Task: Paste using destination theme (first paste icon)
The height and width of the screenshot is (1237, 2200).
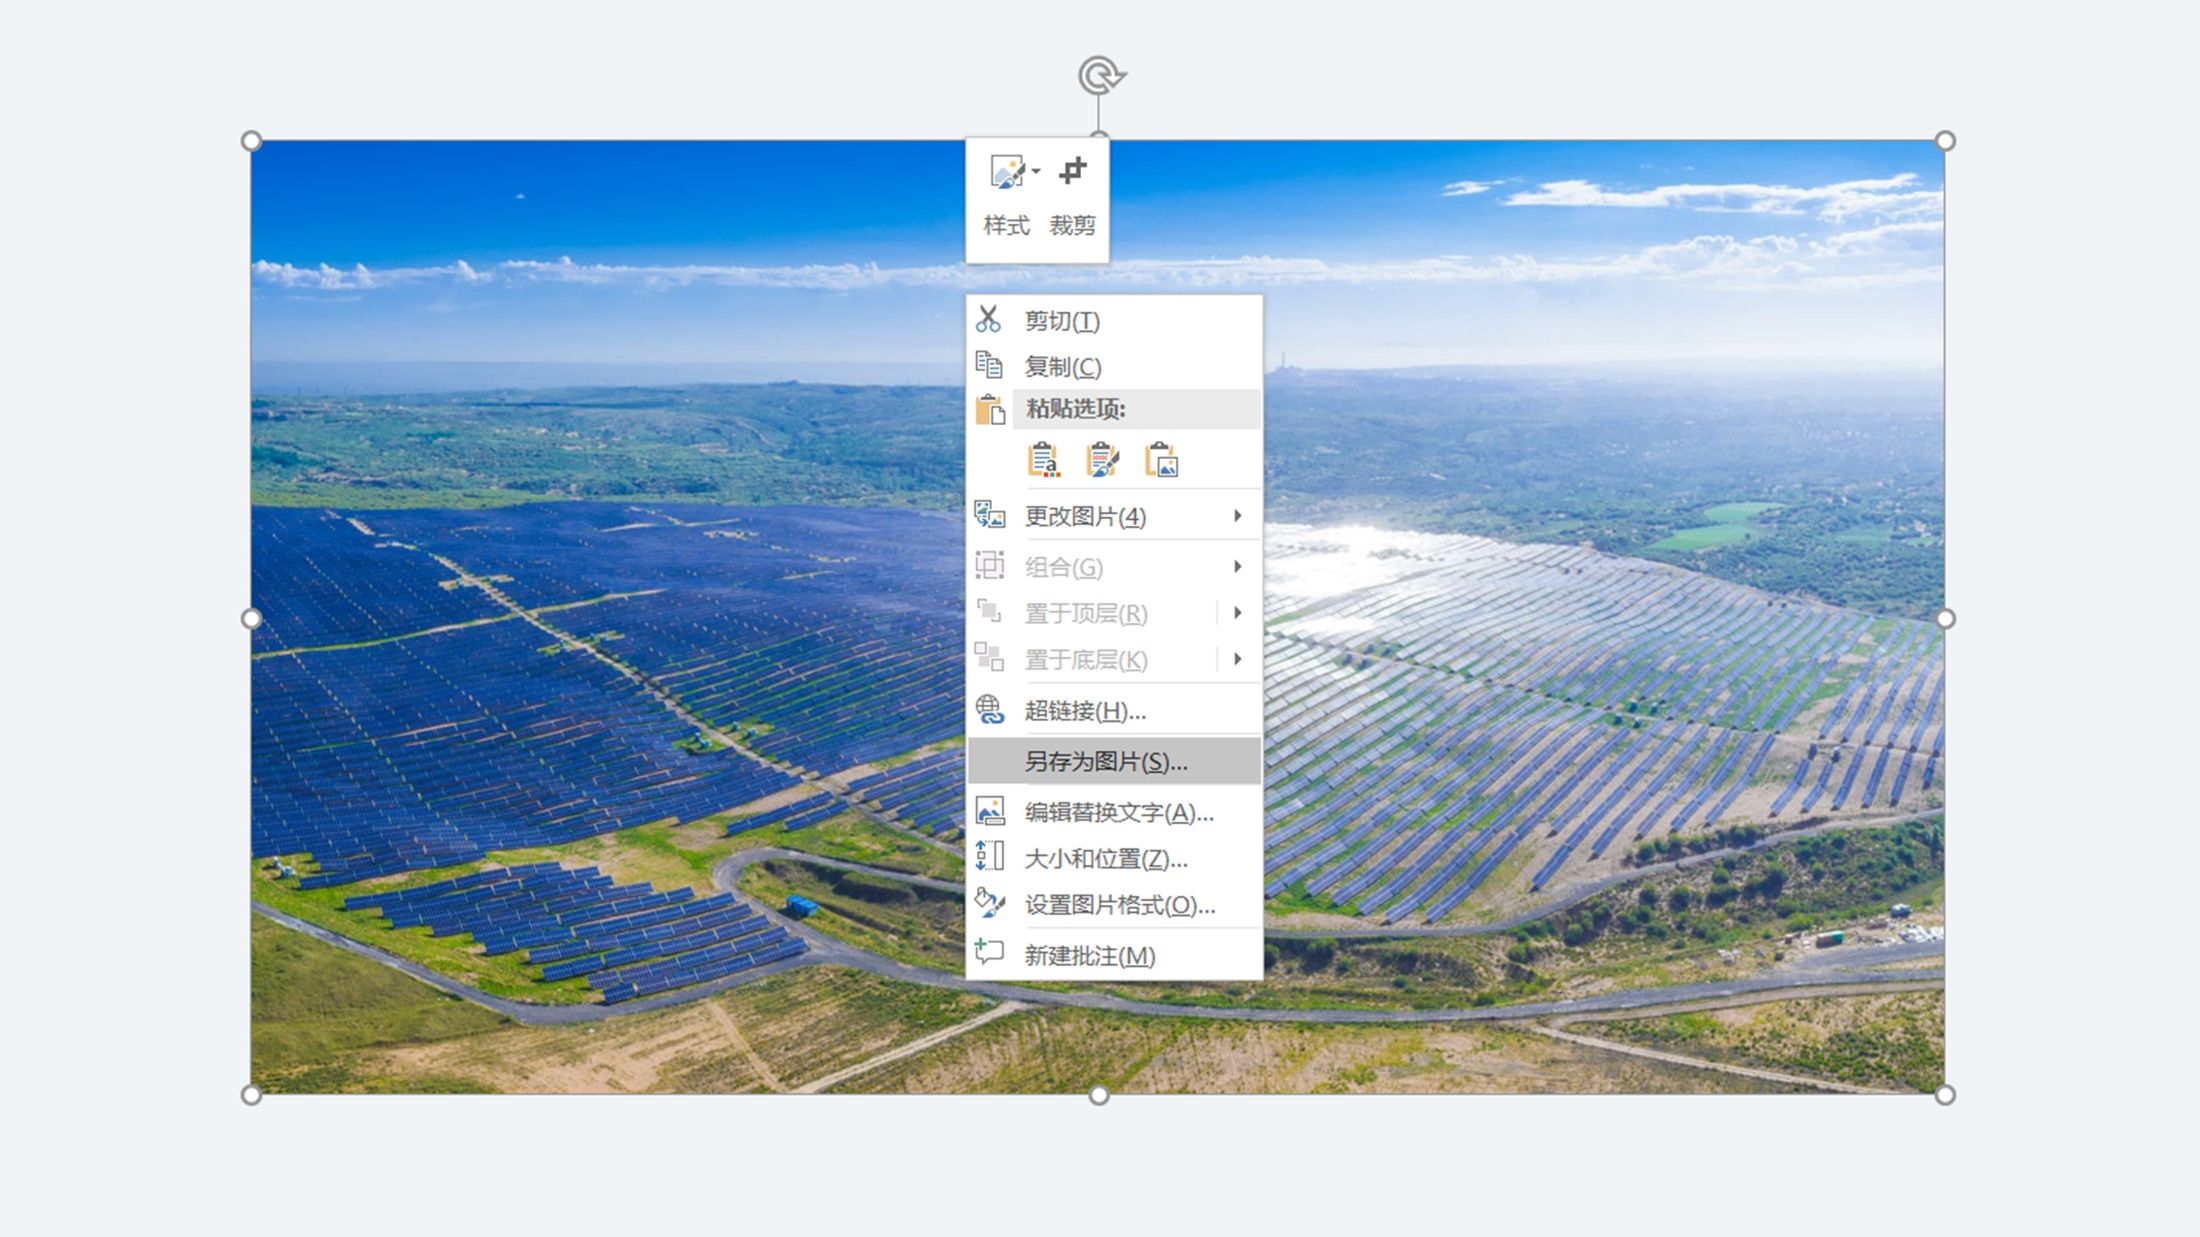Action: pyautogui.click(x=1043, y=460)
